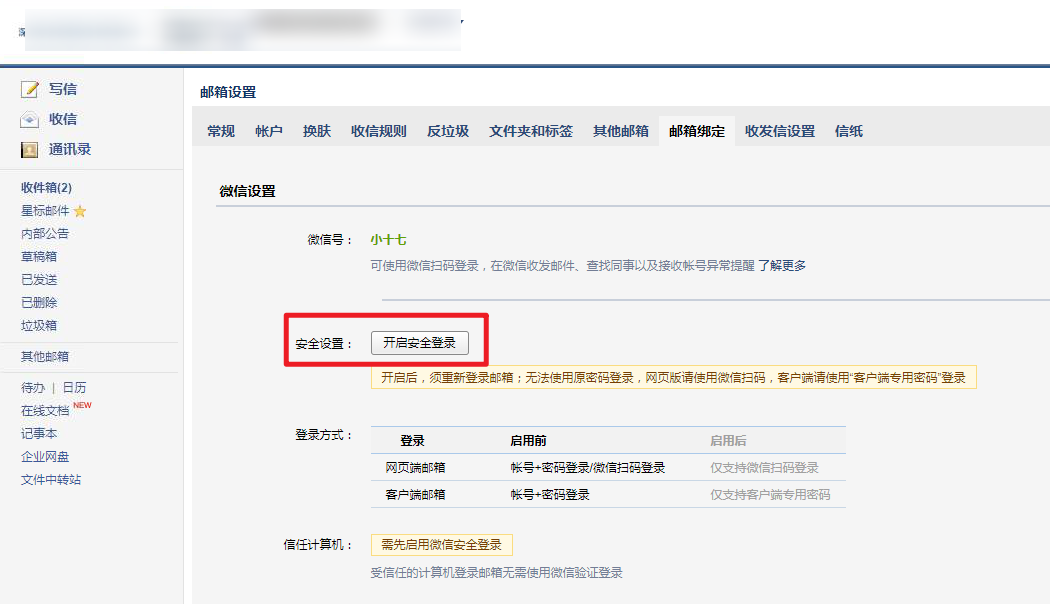Viewport: 1050px width, 604px height.
Task: Click the 客户端邮箱 table cell
Action: point(415,494)
